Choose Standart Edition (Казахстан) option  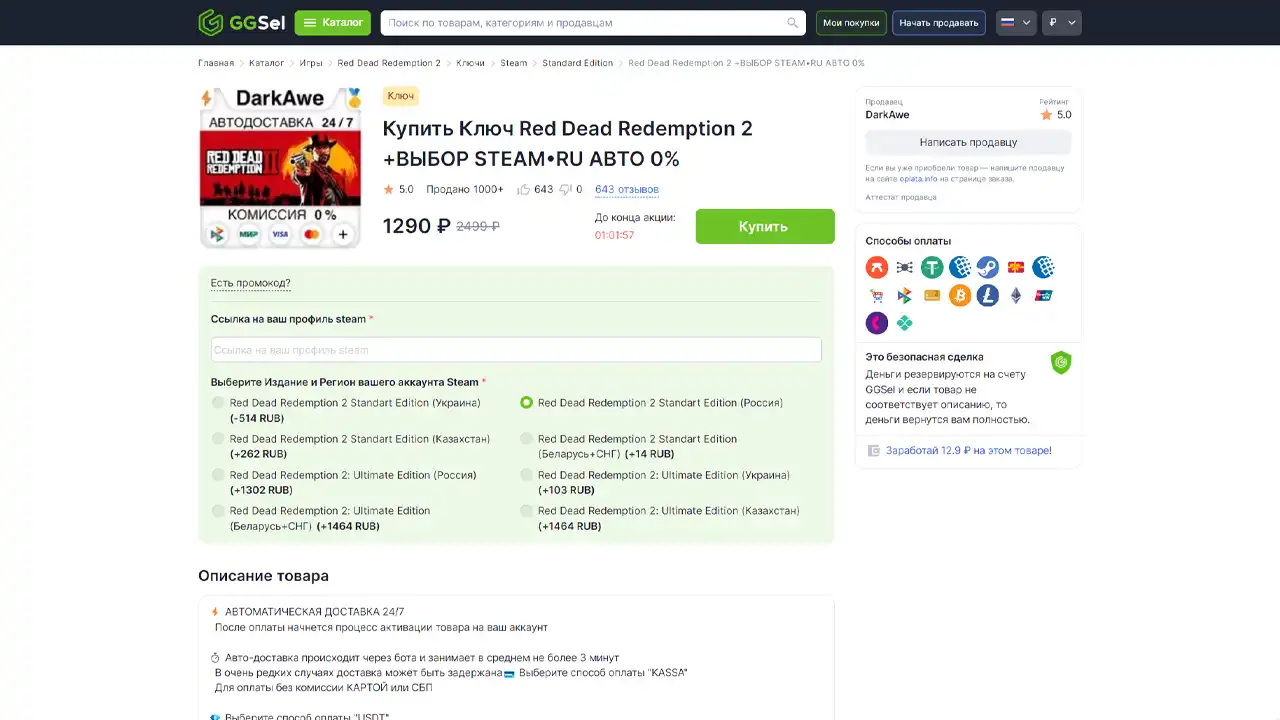(218, 439)
